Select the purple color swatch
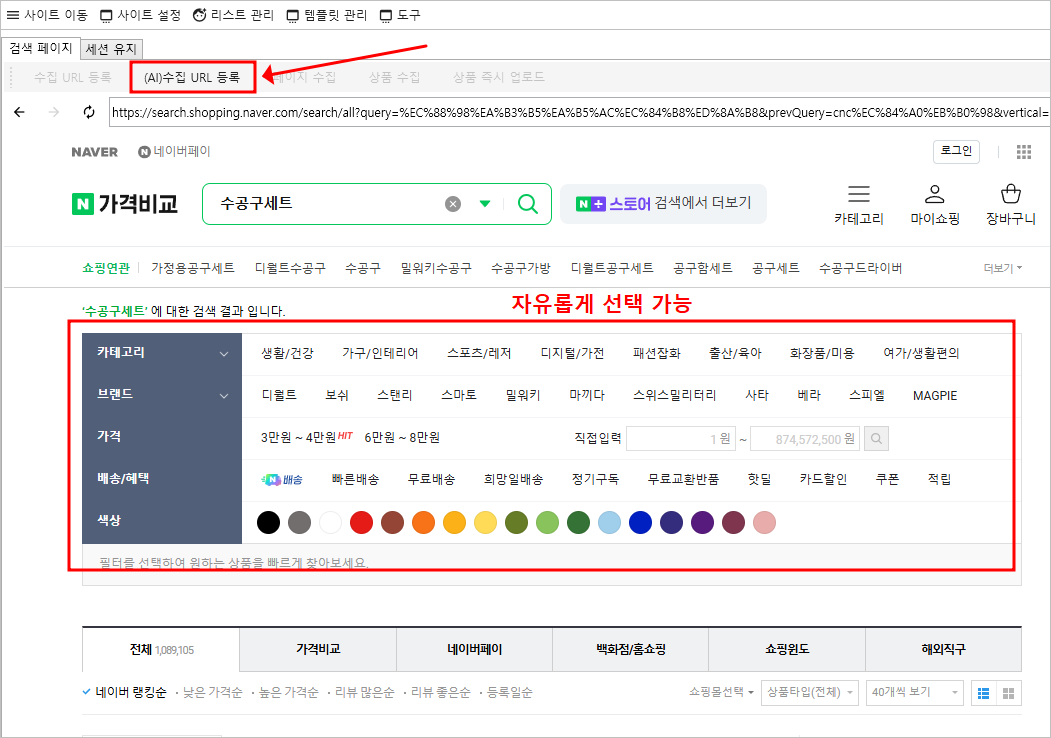Viewport: 1051px width, 738px height. coord(702,522)
